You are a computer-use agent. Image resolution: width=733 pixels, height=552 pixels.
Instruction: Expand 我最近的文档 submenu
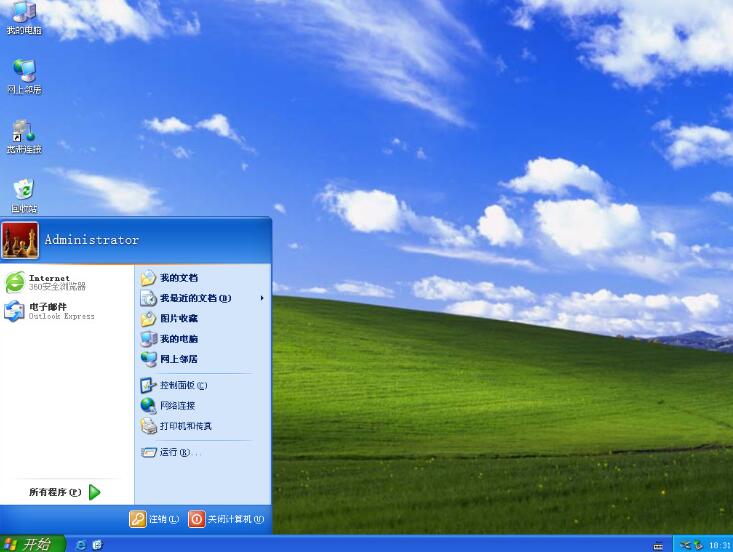coord(202,298)
